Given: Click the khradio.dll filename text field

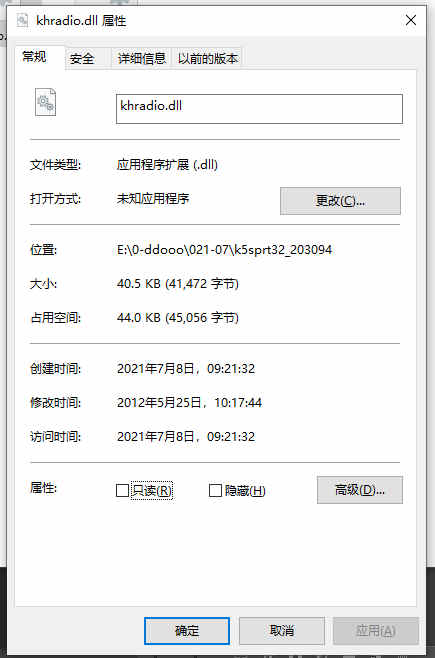Looking at the screenshot, I should [259, 109].
